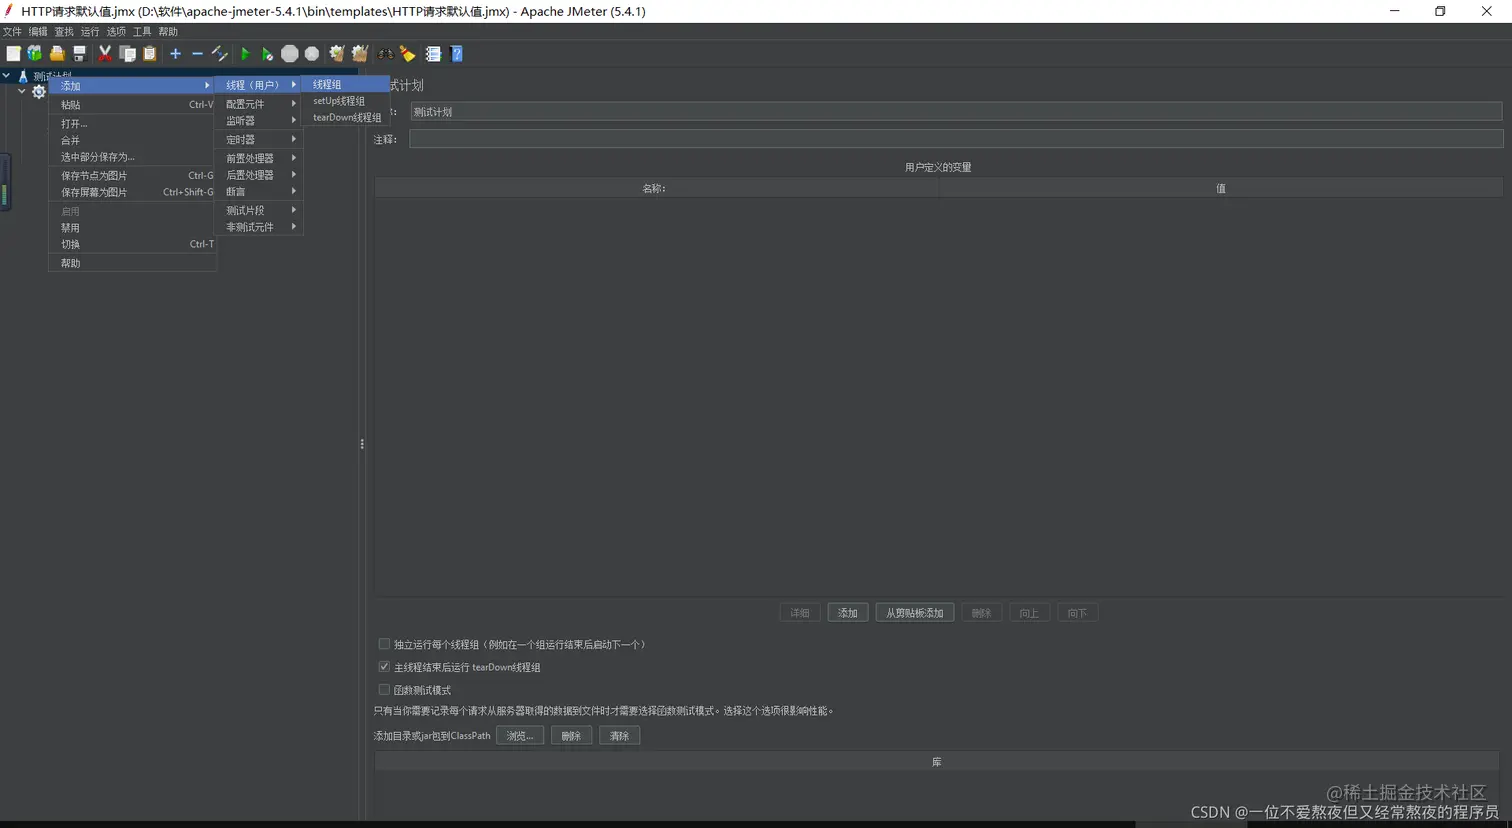Choose 保存节点为图片 in the context menu

132,176
